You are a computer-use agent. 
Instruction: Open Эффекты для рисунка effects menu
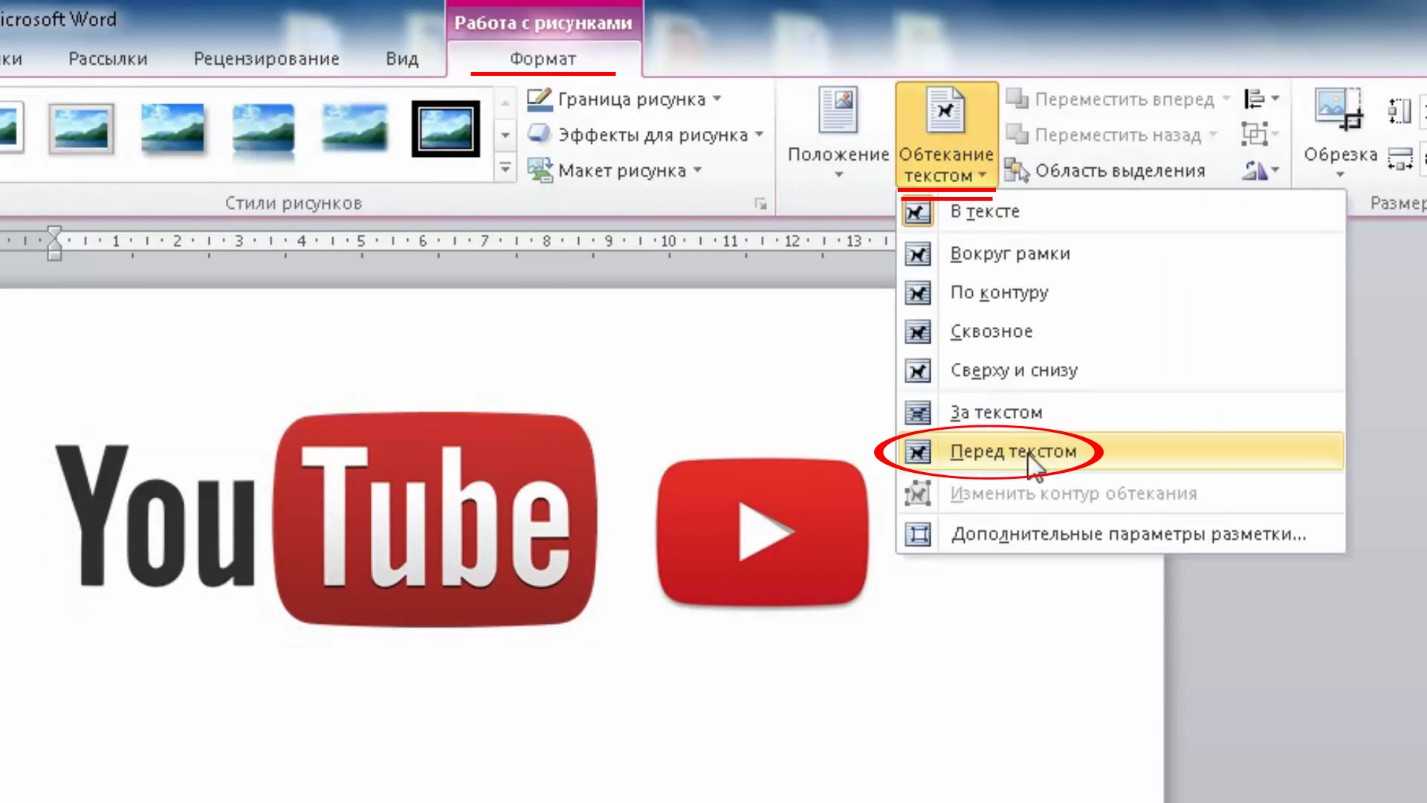[x=646, y=135]
